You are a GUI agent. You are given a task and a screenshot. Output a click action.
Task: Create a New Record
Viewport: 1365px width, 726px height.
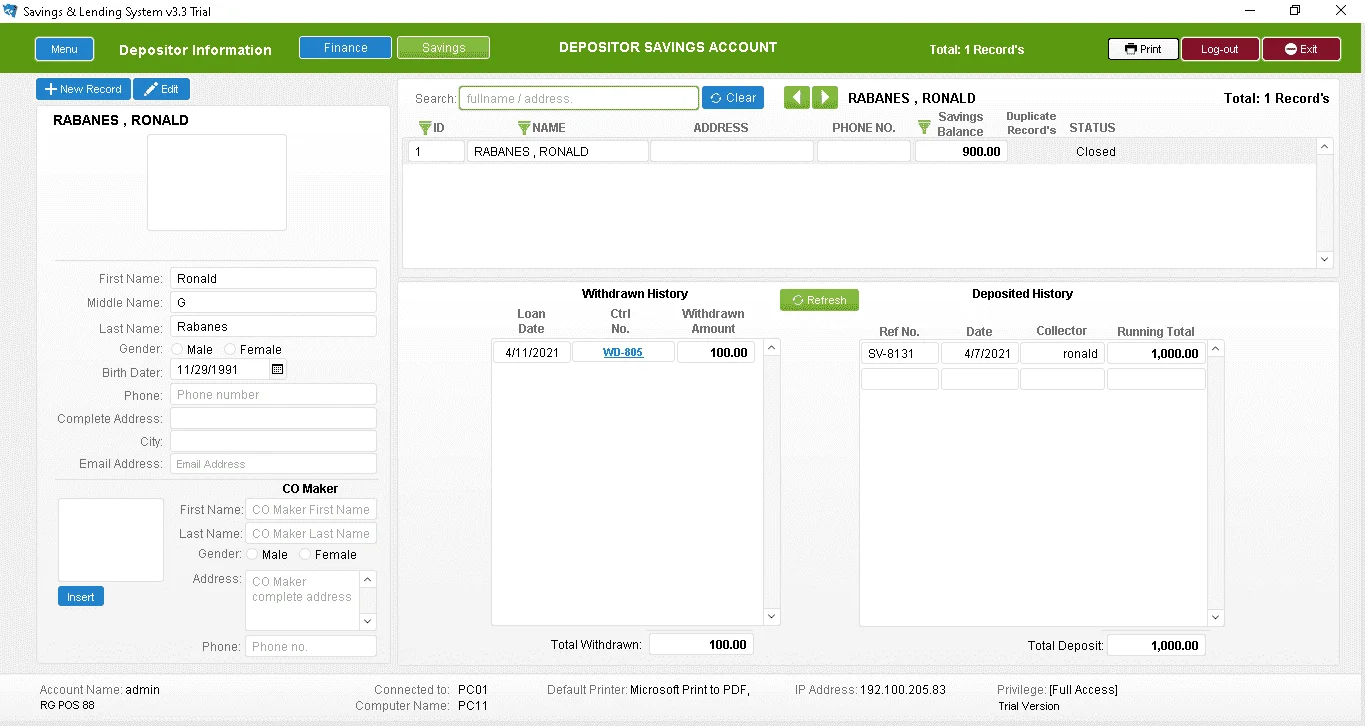tap(83, 89)
